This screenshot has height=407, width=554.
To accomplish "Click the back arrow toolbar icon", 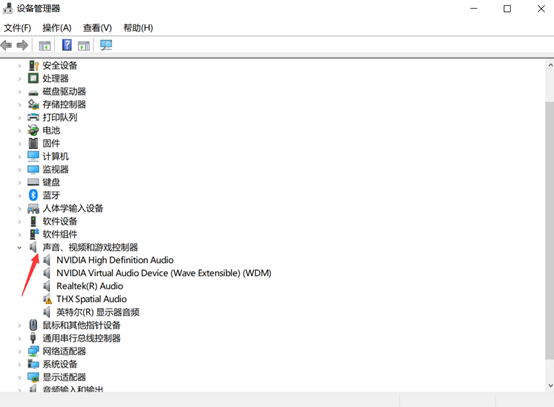I will tap(6, 45).
